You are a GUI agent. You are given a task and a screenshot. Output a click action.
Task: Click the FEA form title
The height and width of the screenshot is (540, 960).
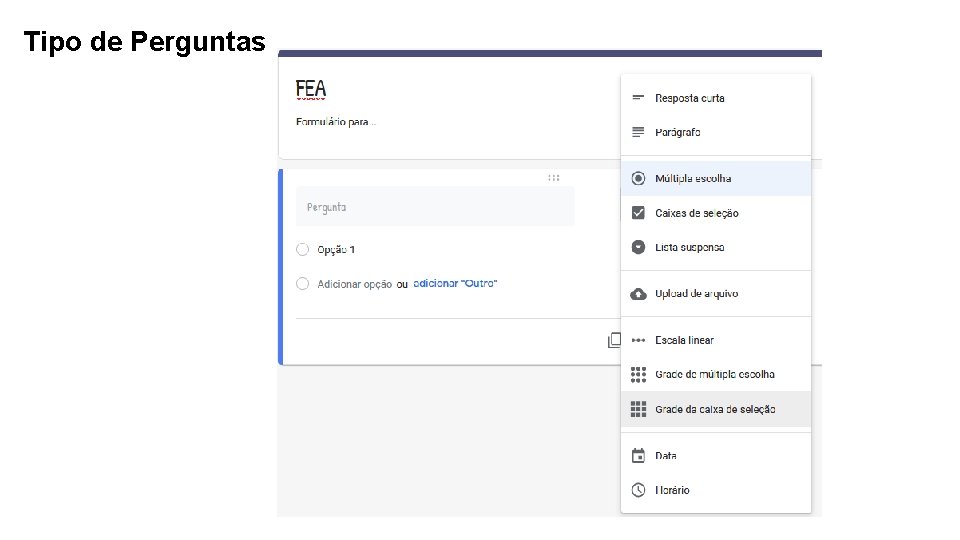point(311,89)
